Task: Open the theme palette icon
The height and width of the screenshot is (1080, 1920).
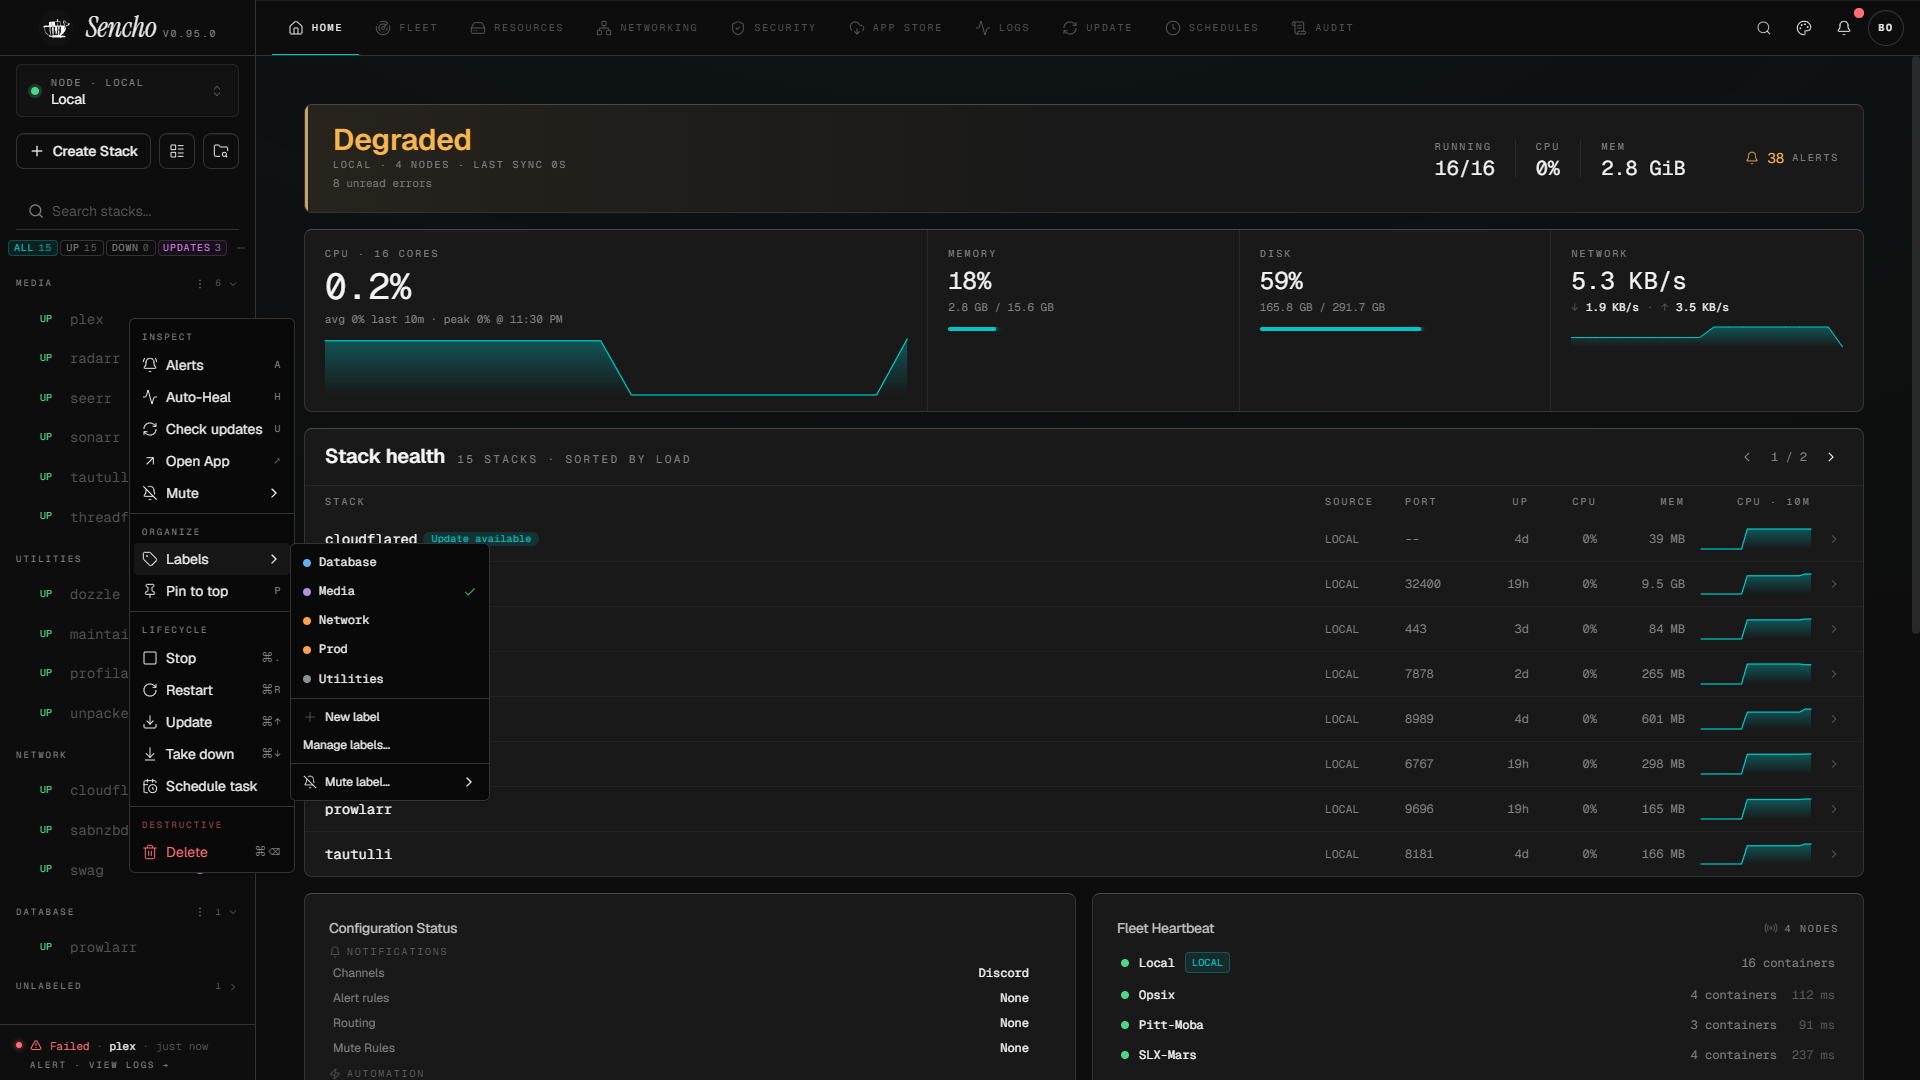Action: tap(1804, 28)
